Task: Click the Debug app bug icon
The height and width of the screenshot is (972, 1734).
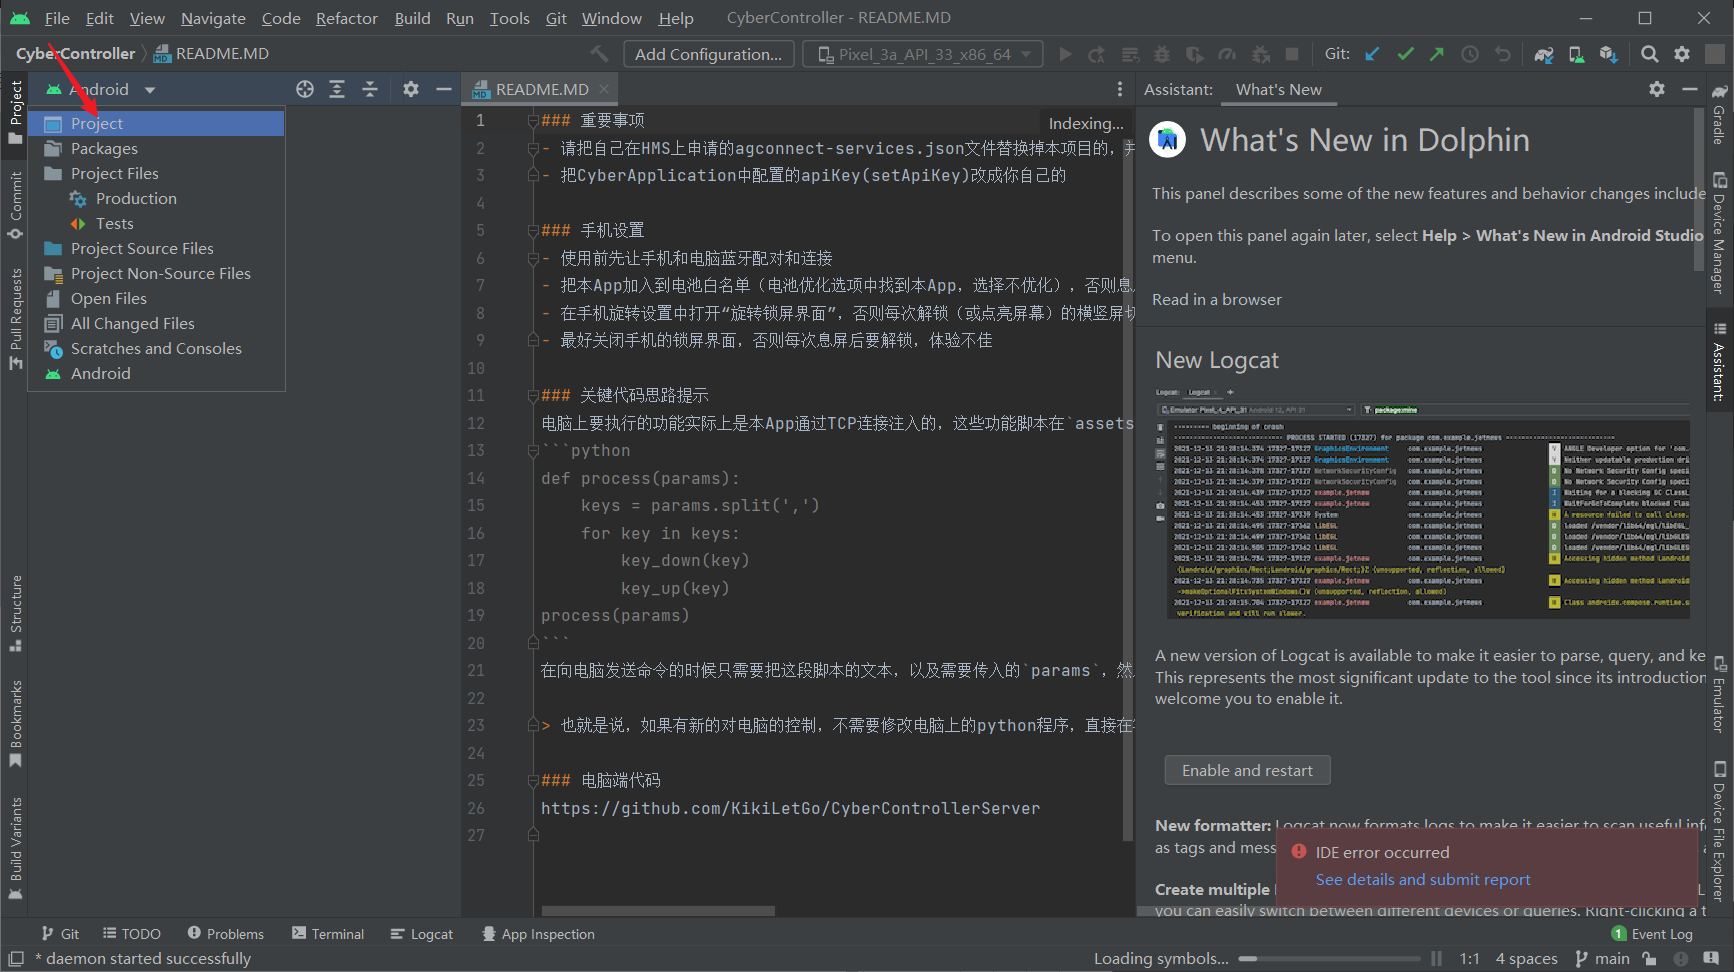Action: [1162, 54]
